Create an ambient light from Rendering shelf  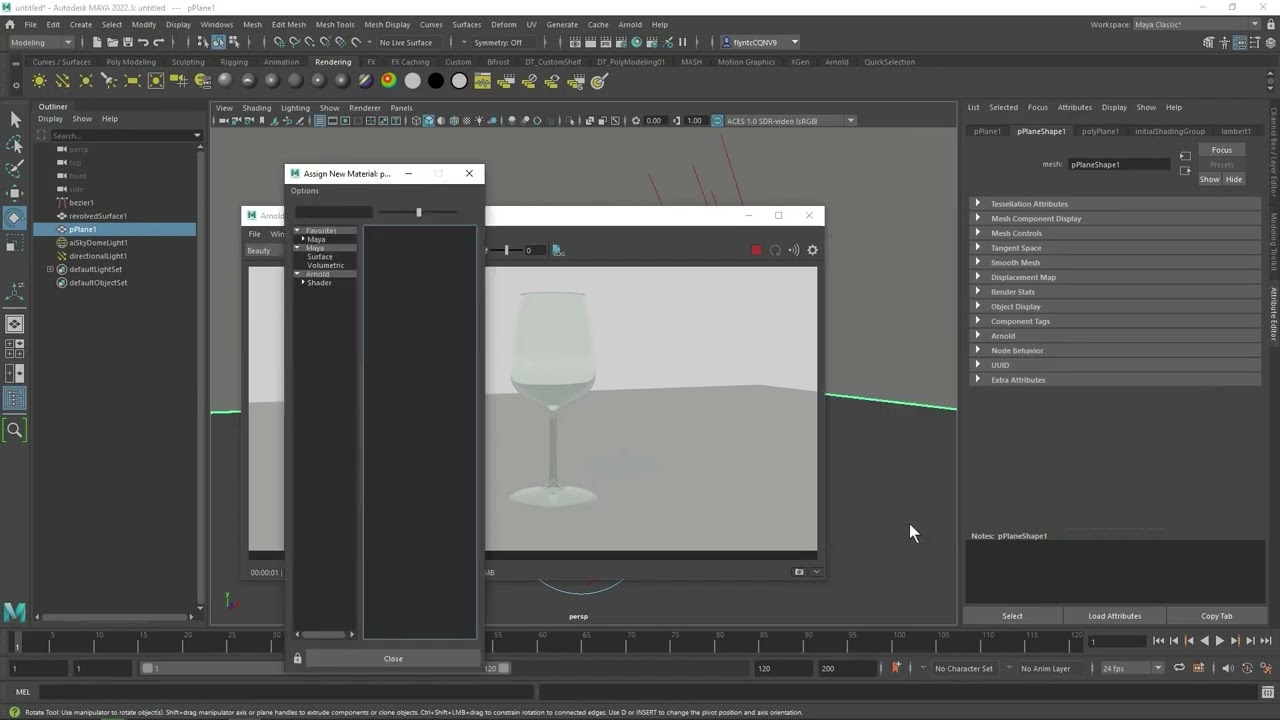click(x=39, y=81)
